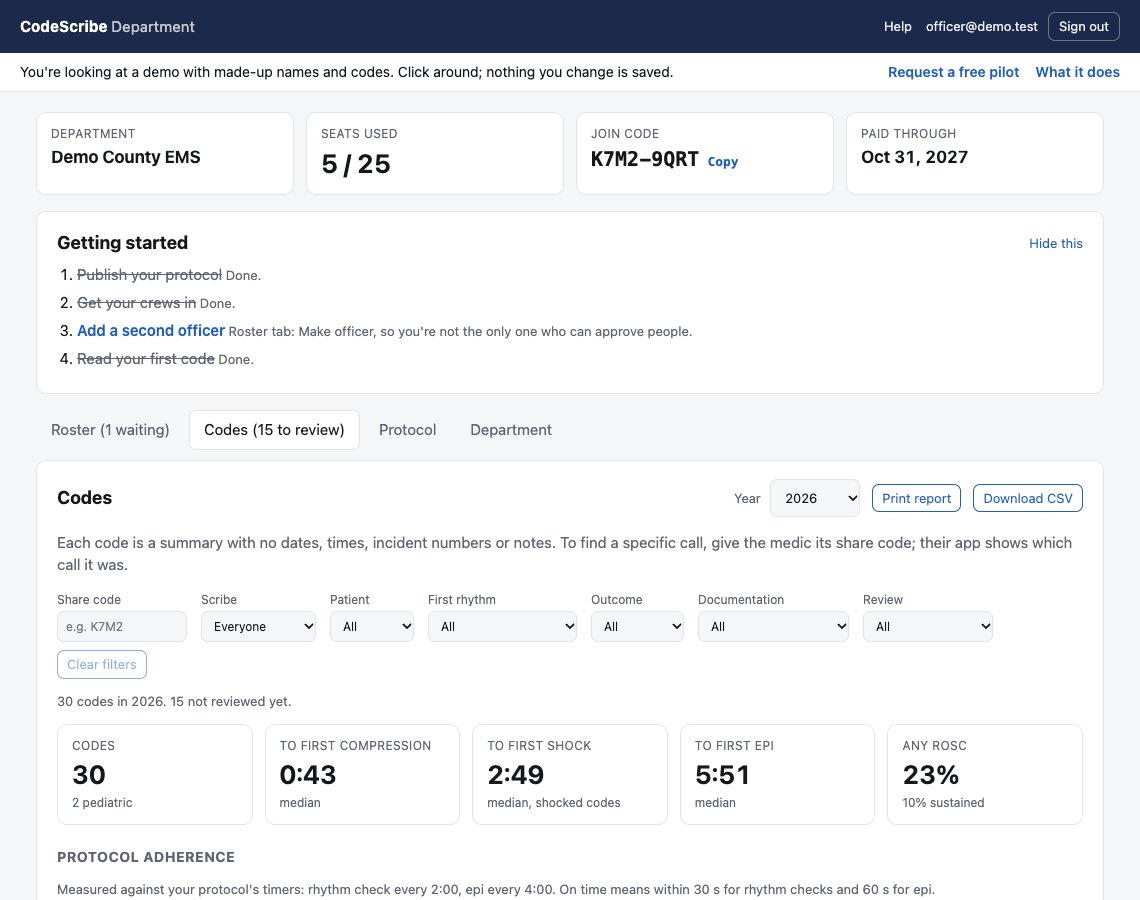This screenshot has height=900, width=1140.
Task: Hide the Getting started panel
Action: coord(1056,244)
